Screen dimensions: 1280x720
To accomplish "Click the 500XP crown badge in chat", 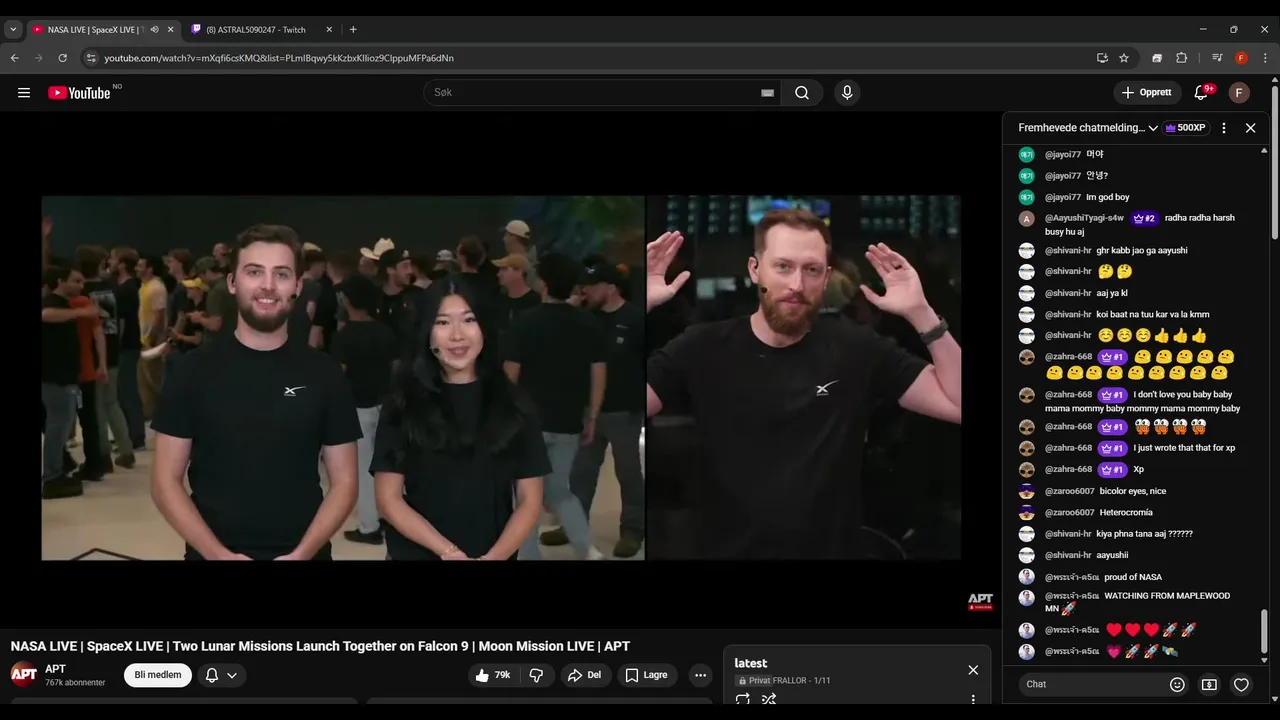I will 1187,128.
